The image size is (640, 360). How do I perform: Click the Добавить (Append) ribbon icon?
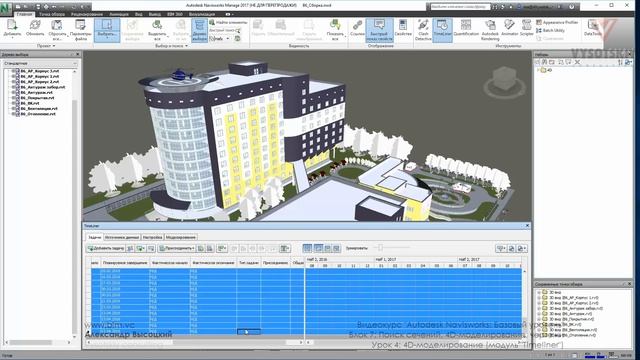[x=12, y=29]
